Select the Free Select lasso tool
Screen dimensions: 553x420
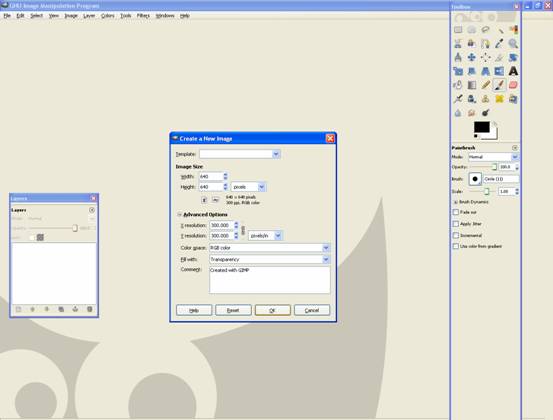[486, 30]
